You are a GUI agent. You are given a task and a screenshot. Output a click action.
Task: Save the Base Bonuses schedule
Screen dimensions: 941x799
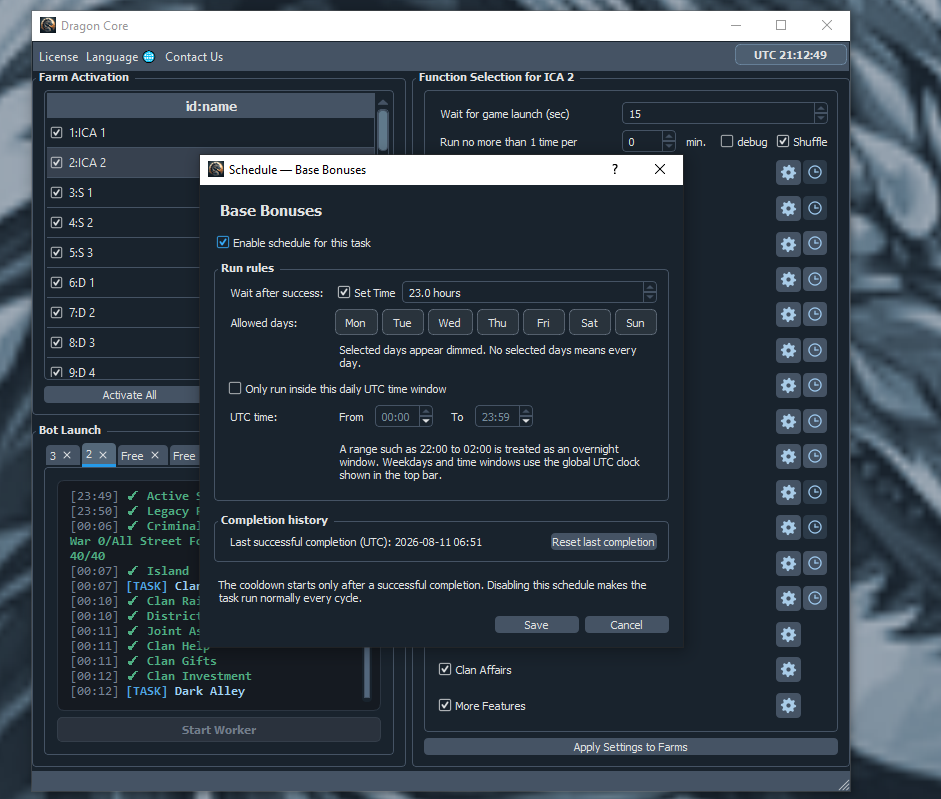(x=537, y=625)
